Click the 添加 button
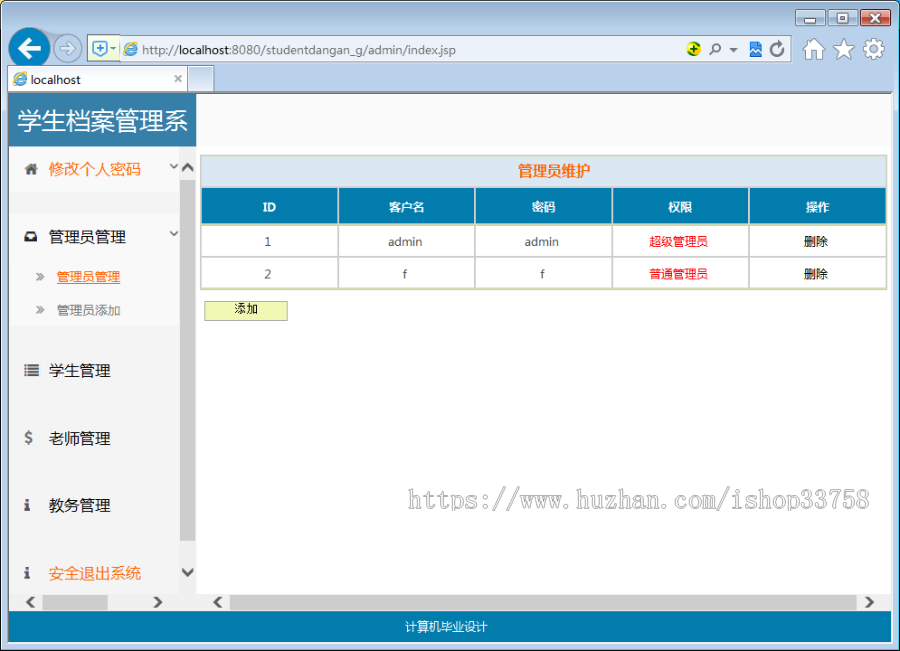 pos(246,311)
